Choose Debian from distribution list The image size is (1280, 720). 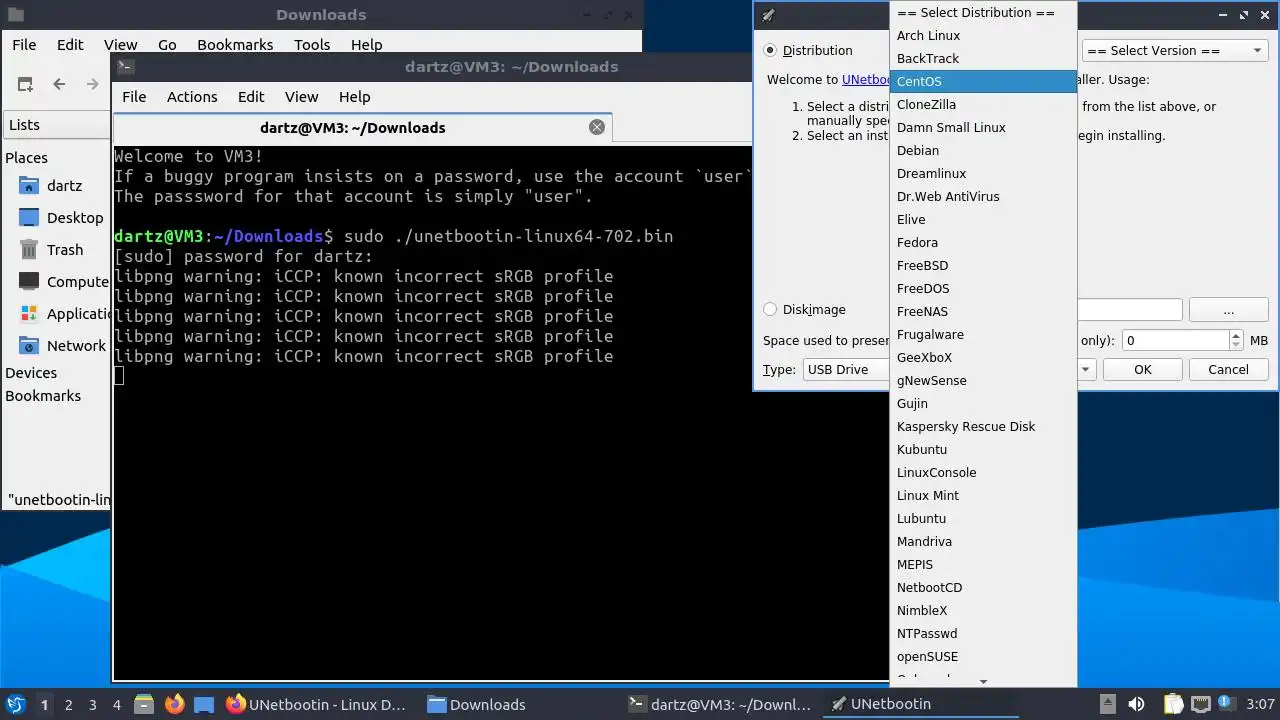(983, 151)
